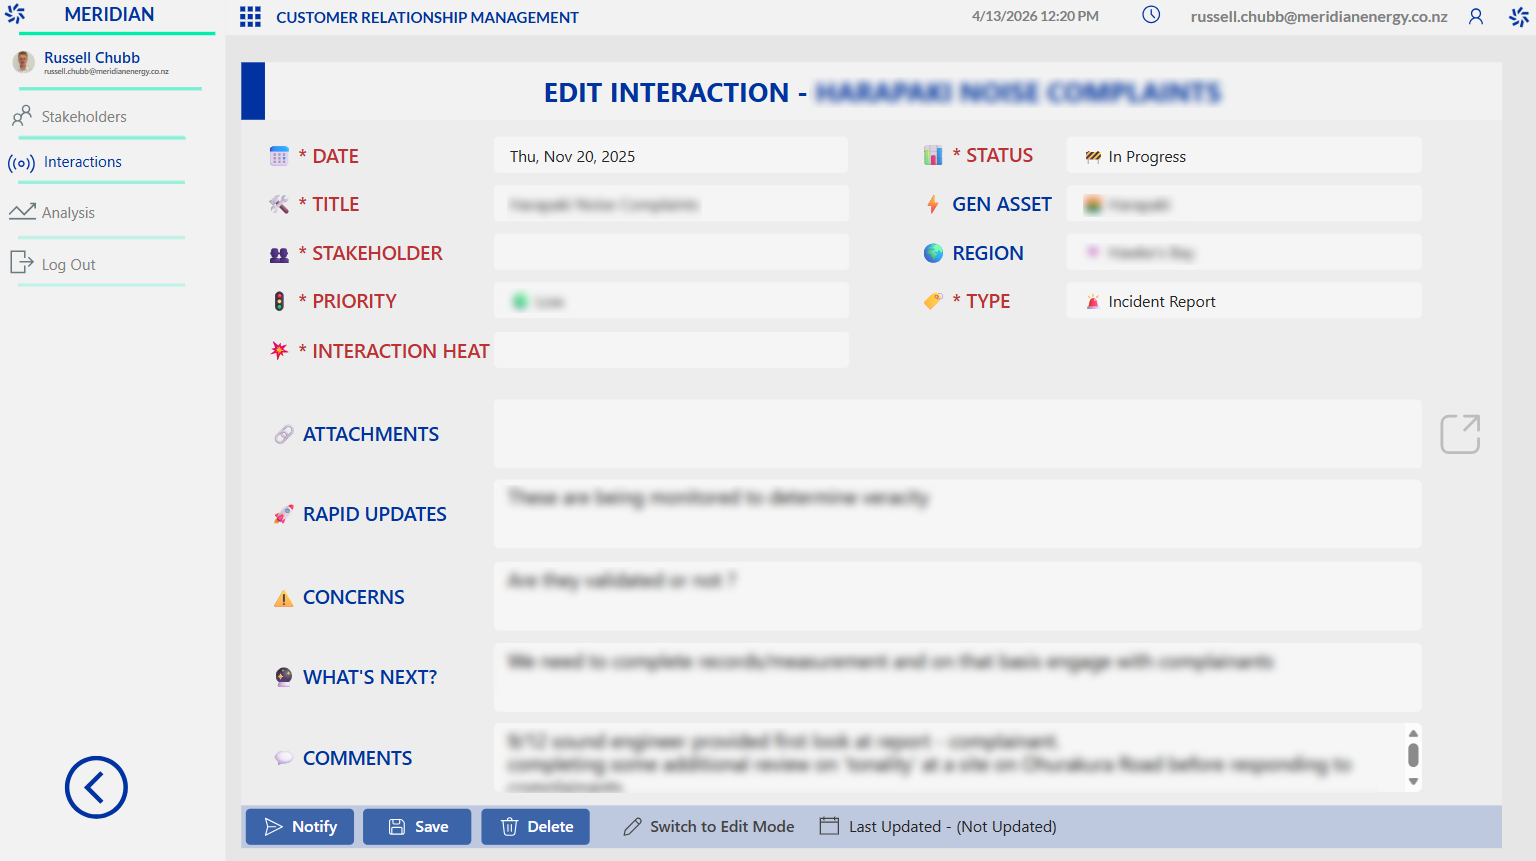
Task: Click the Meridian logo icon in sidebar header
Action: point(15,14)
